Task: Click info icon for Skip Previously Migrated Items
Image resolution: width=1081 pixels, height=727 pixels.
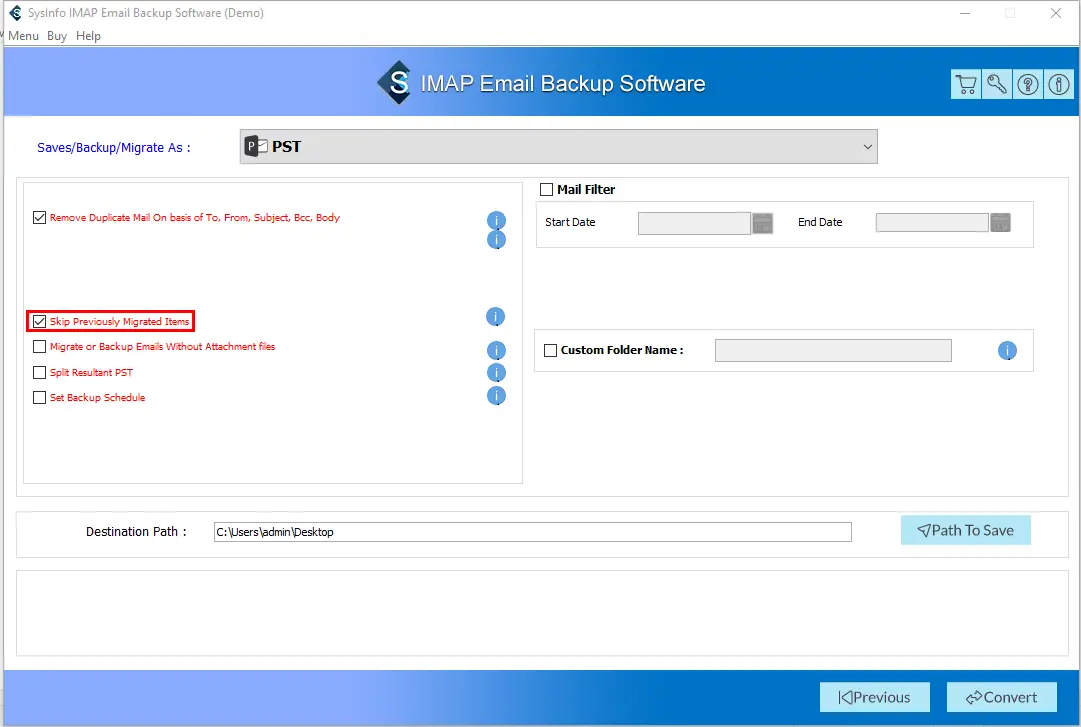Action: coord(496,316)
